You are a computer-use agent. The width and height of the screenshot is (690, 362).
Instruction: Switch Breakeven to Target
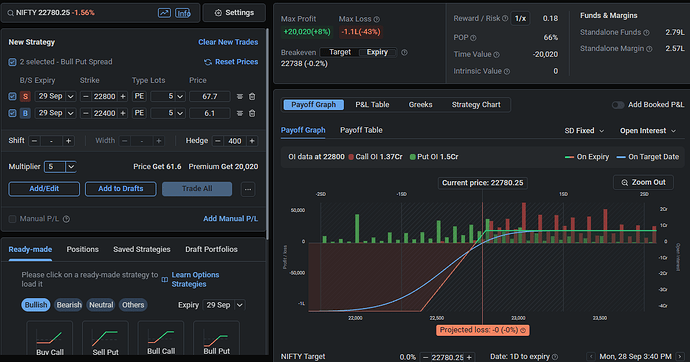(340, 52)
